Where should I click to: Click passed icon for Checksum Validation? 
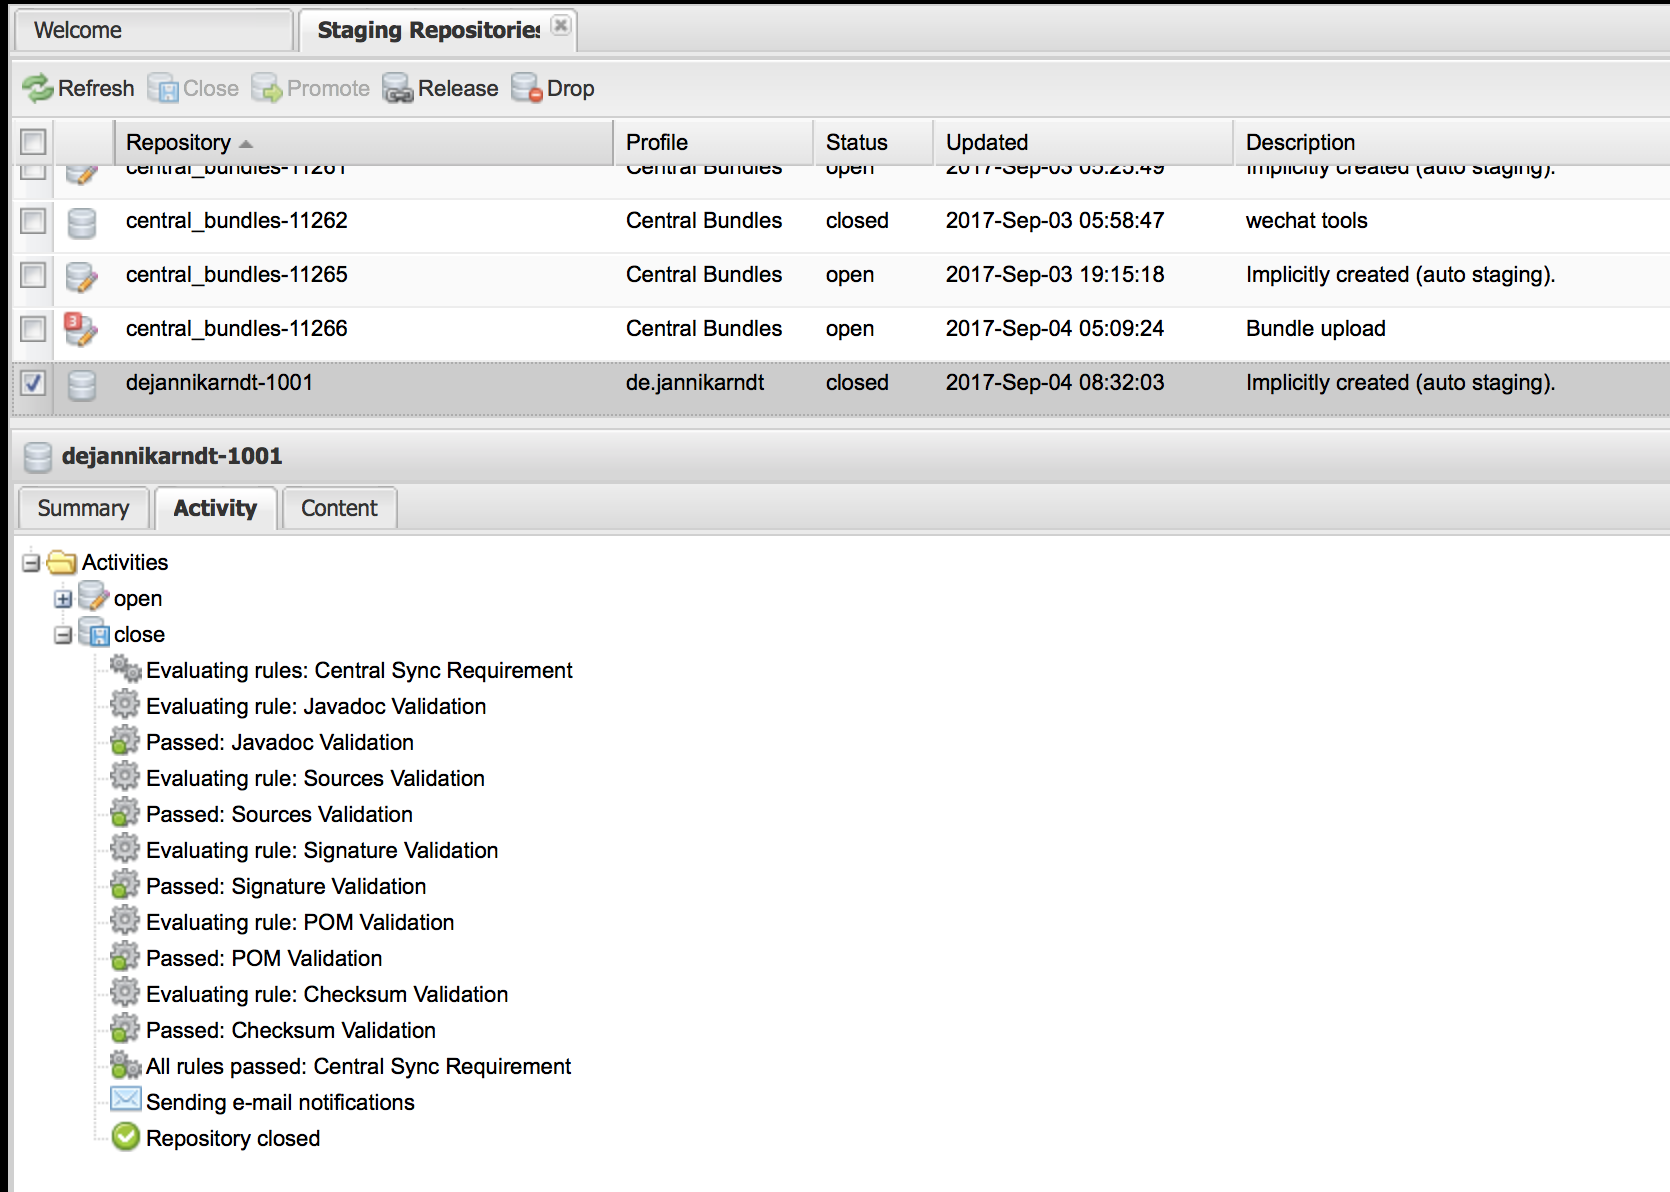(x=125, y=1028)
